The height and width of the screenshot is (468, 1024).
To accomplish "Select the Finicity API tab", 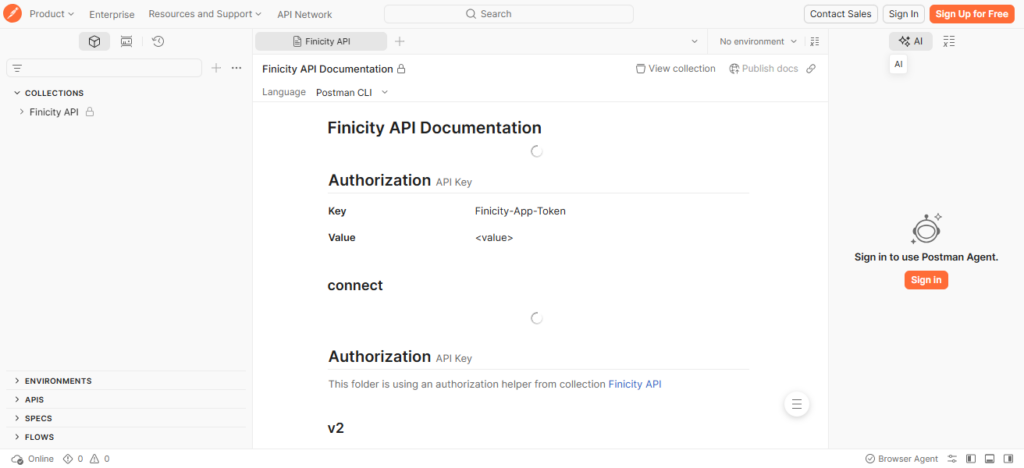I will [x=321, y=41].
